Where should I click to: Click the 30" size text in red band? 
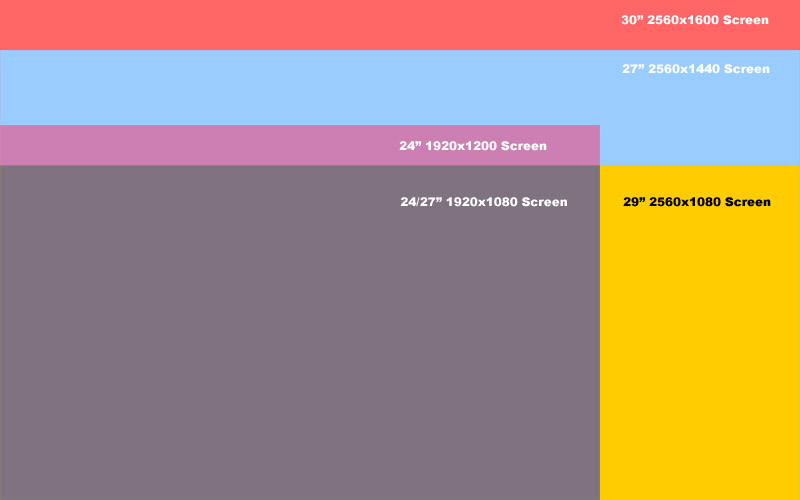click(631, 20)
